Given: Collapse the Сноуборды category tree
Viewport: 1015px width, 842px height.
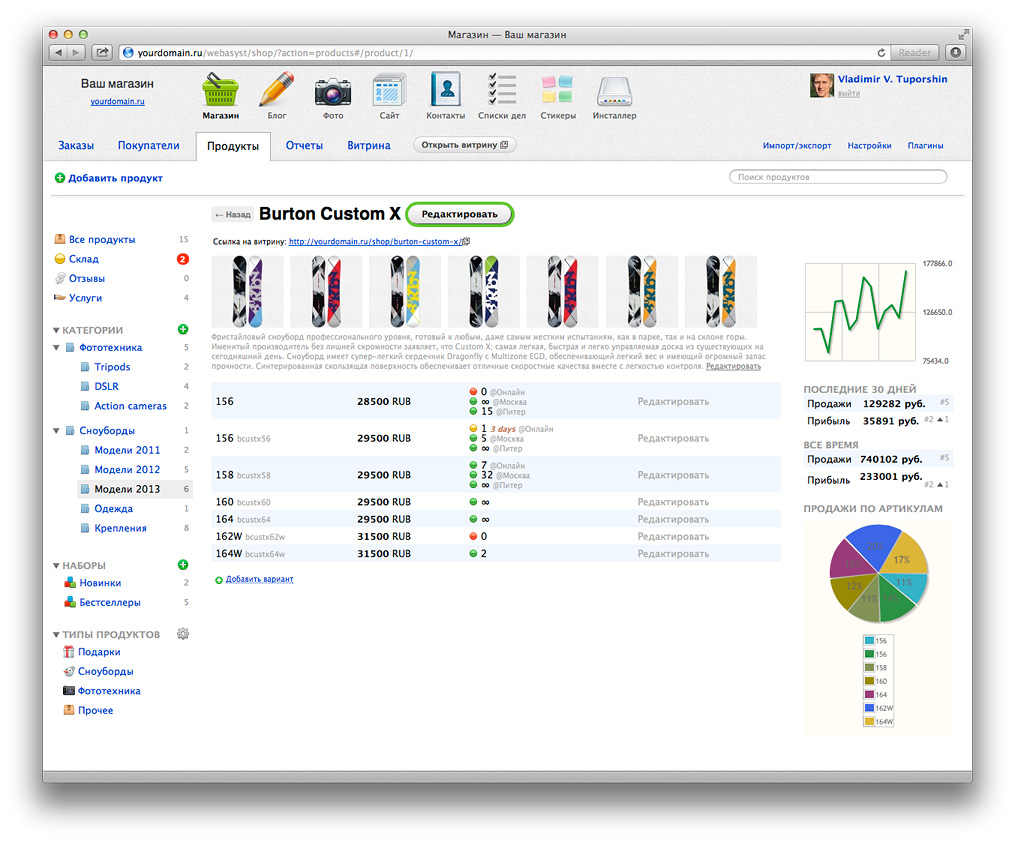Looking at the screenshot, I should click(x=56, y=430).
